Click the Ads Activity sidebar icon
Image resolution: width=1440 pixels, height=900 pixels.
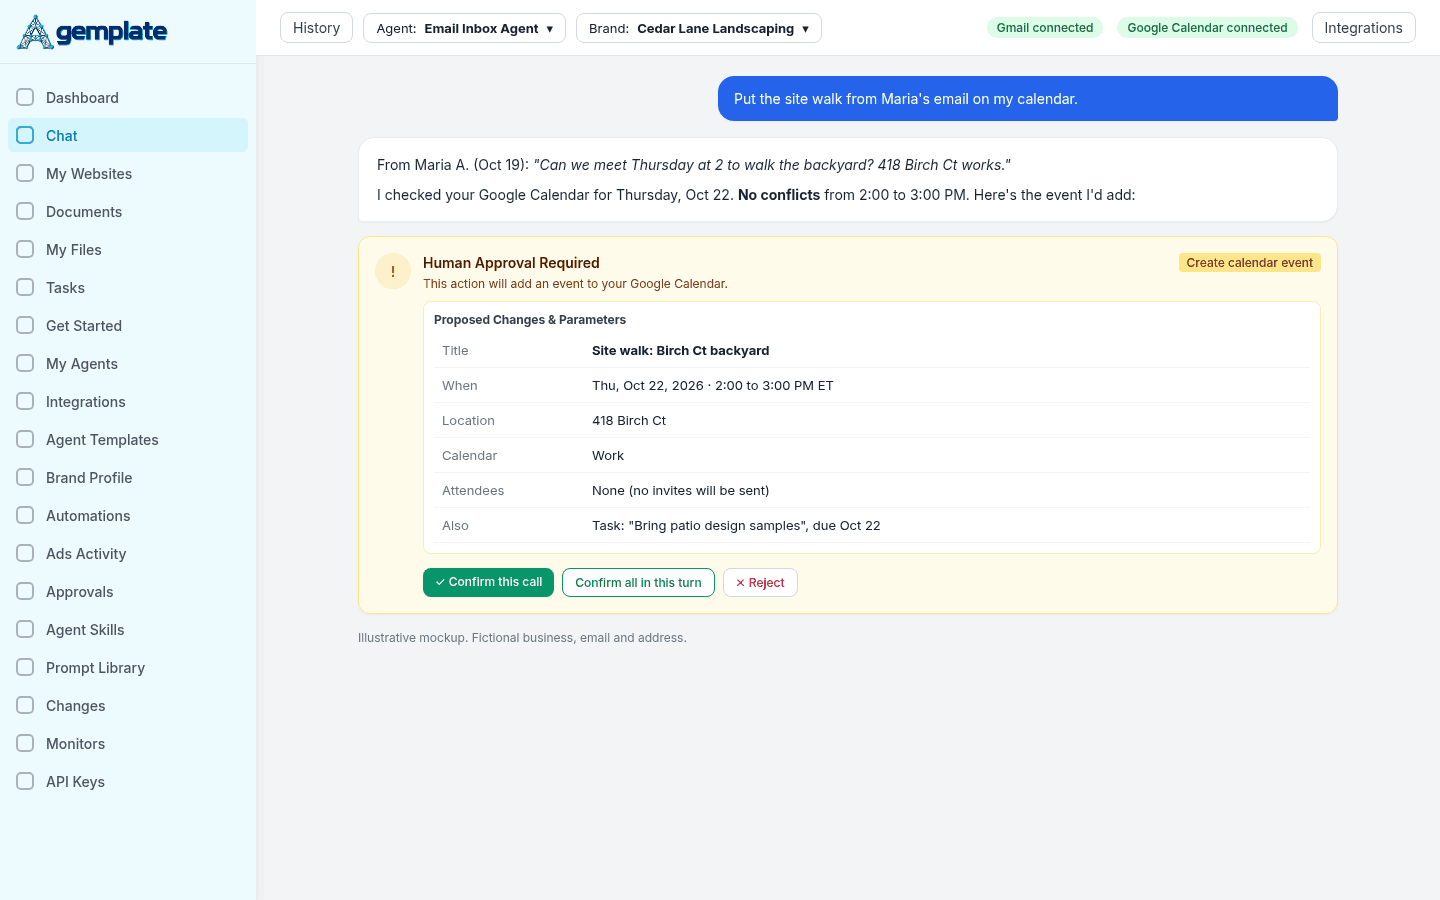point(25,553)
